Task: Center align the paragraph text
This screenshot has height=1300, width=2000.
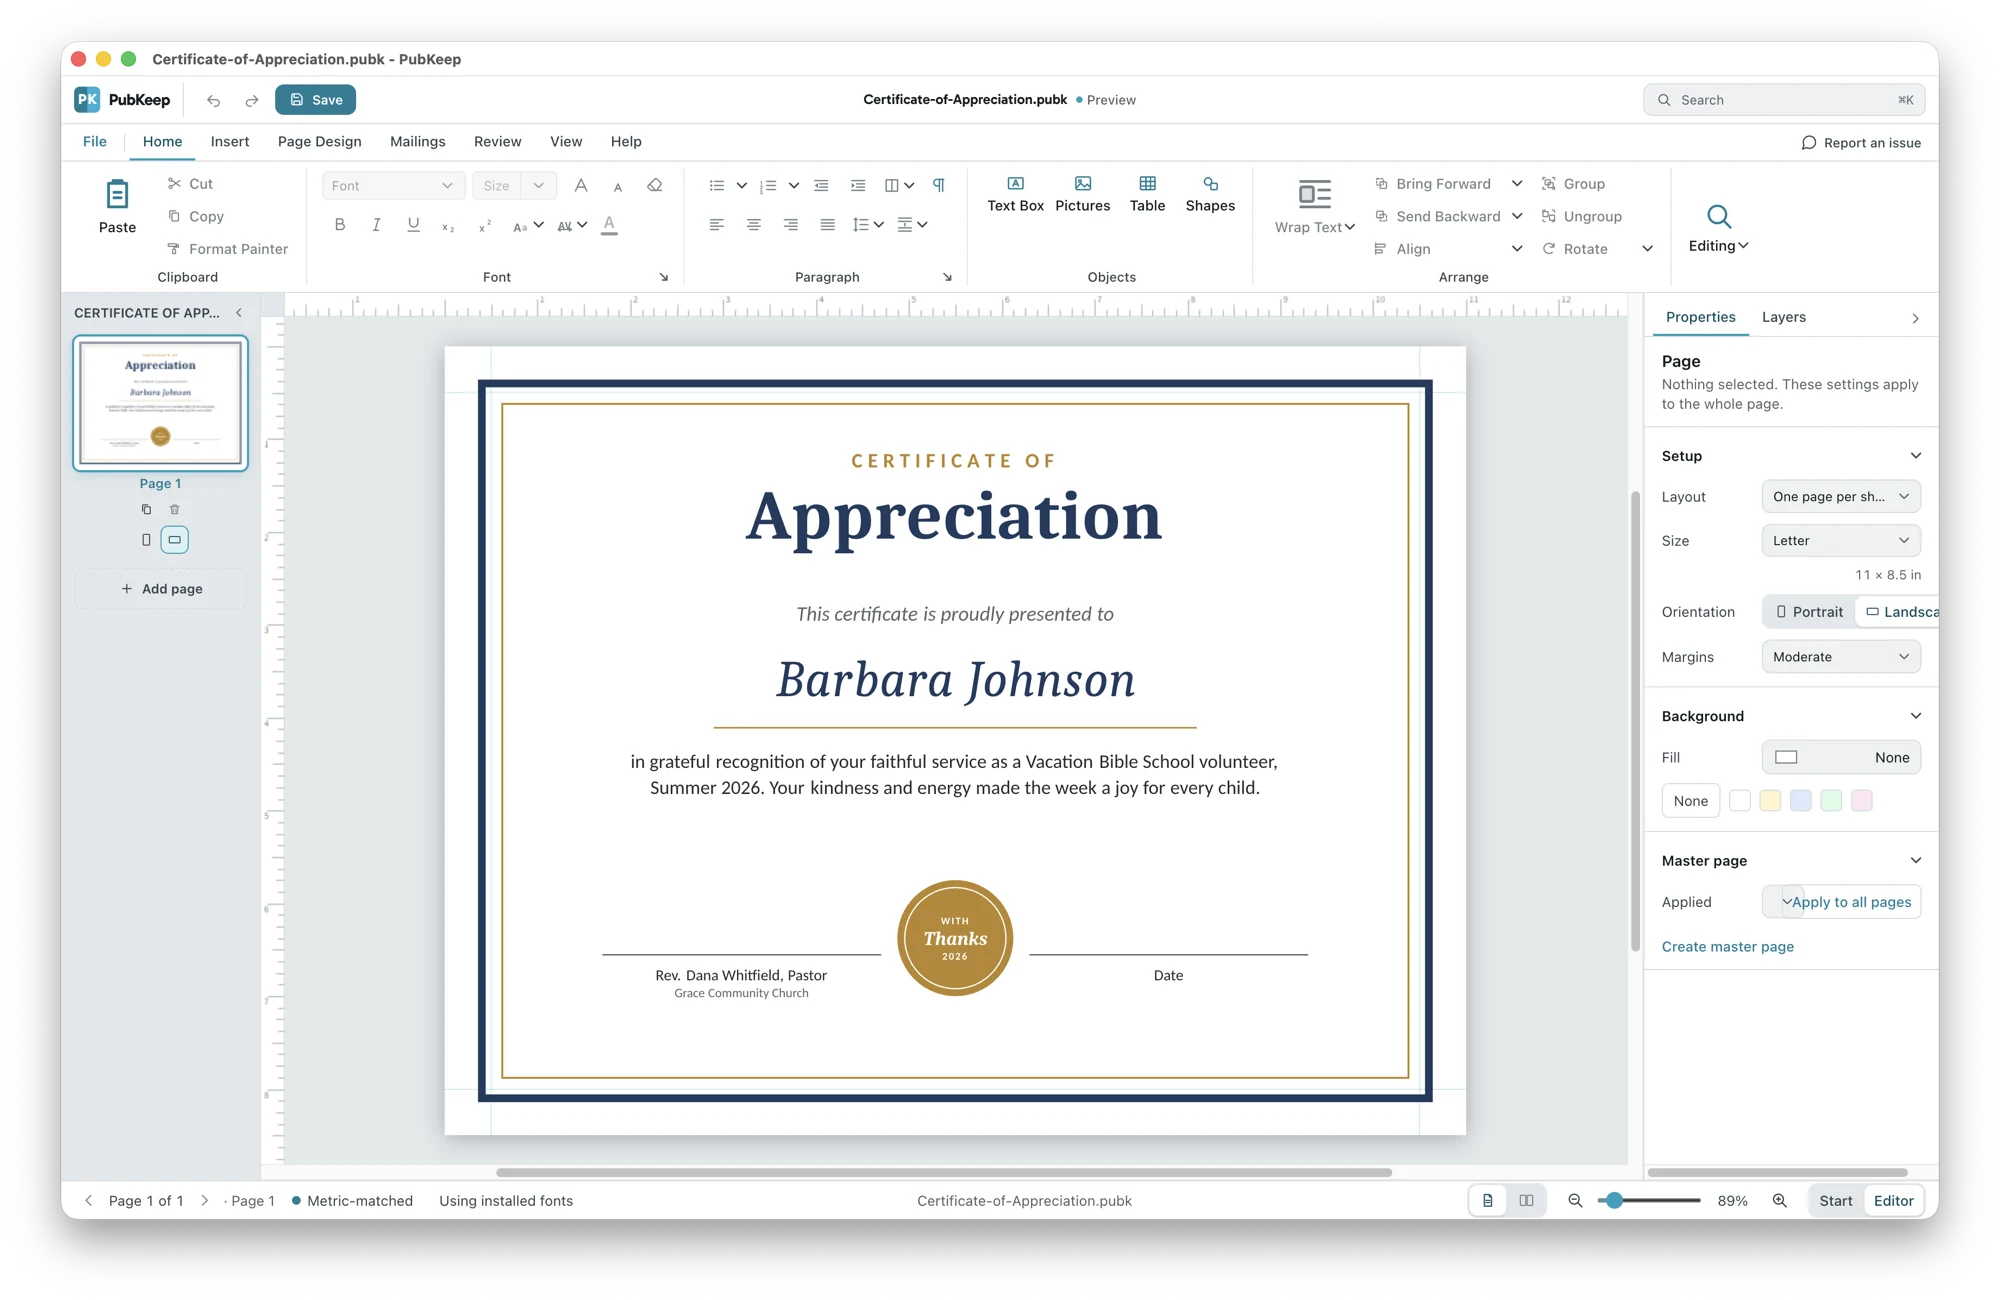Action: [754, 225]
